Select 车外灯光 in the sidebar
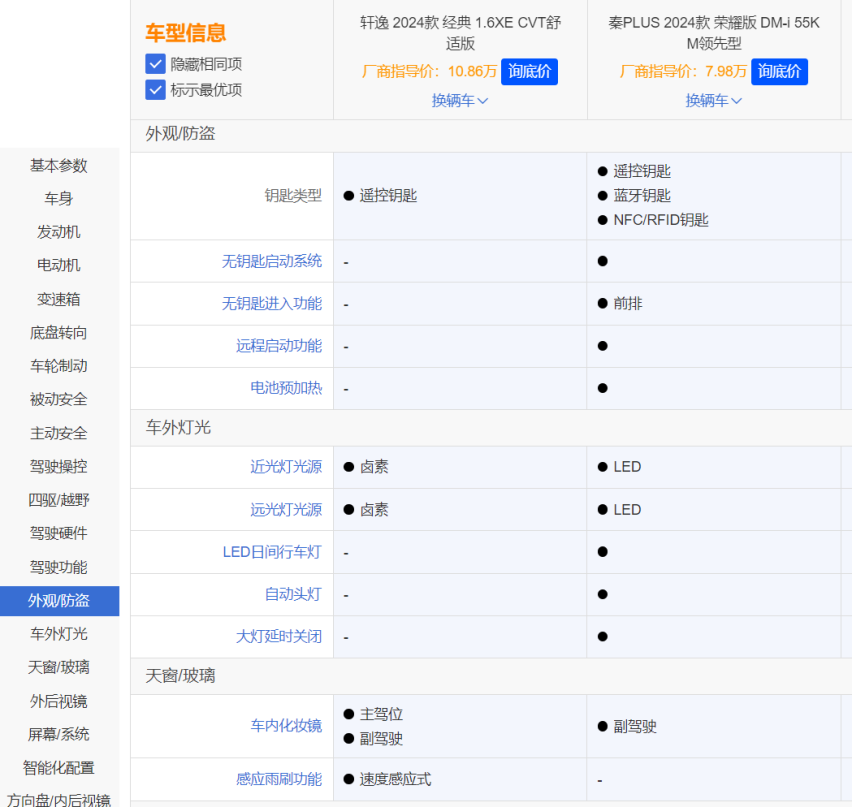This screenshot has height=807, width=852. [x=59, y=634]
